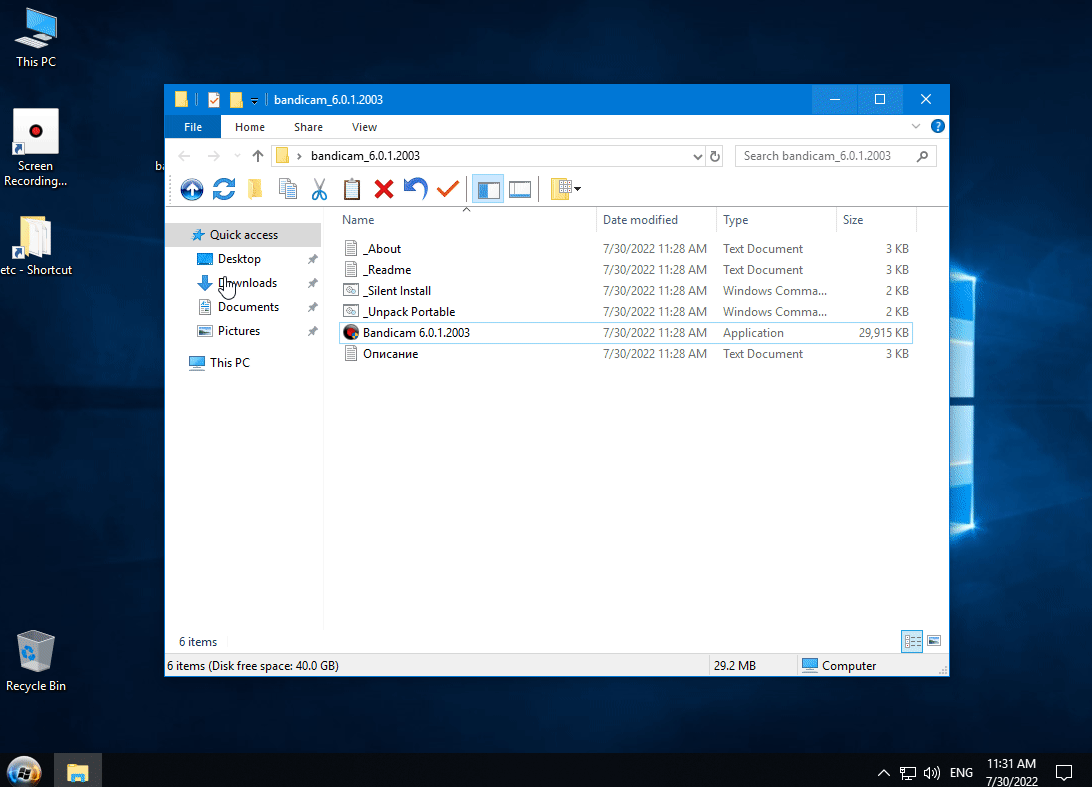The width and height of the screenshot is (1092, 787).
Task: Click the Properties checkmark icon in the title bar
Action: tap(214, 100)
